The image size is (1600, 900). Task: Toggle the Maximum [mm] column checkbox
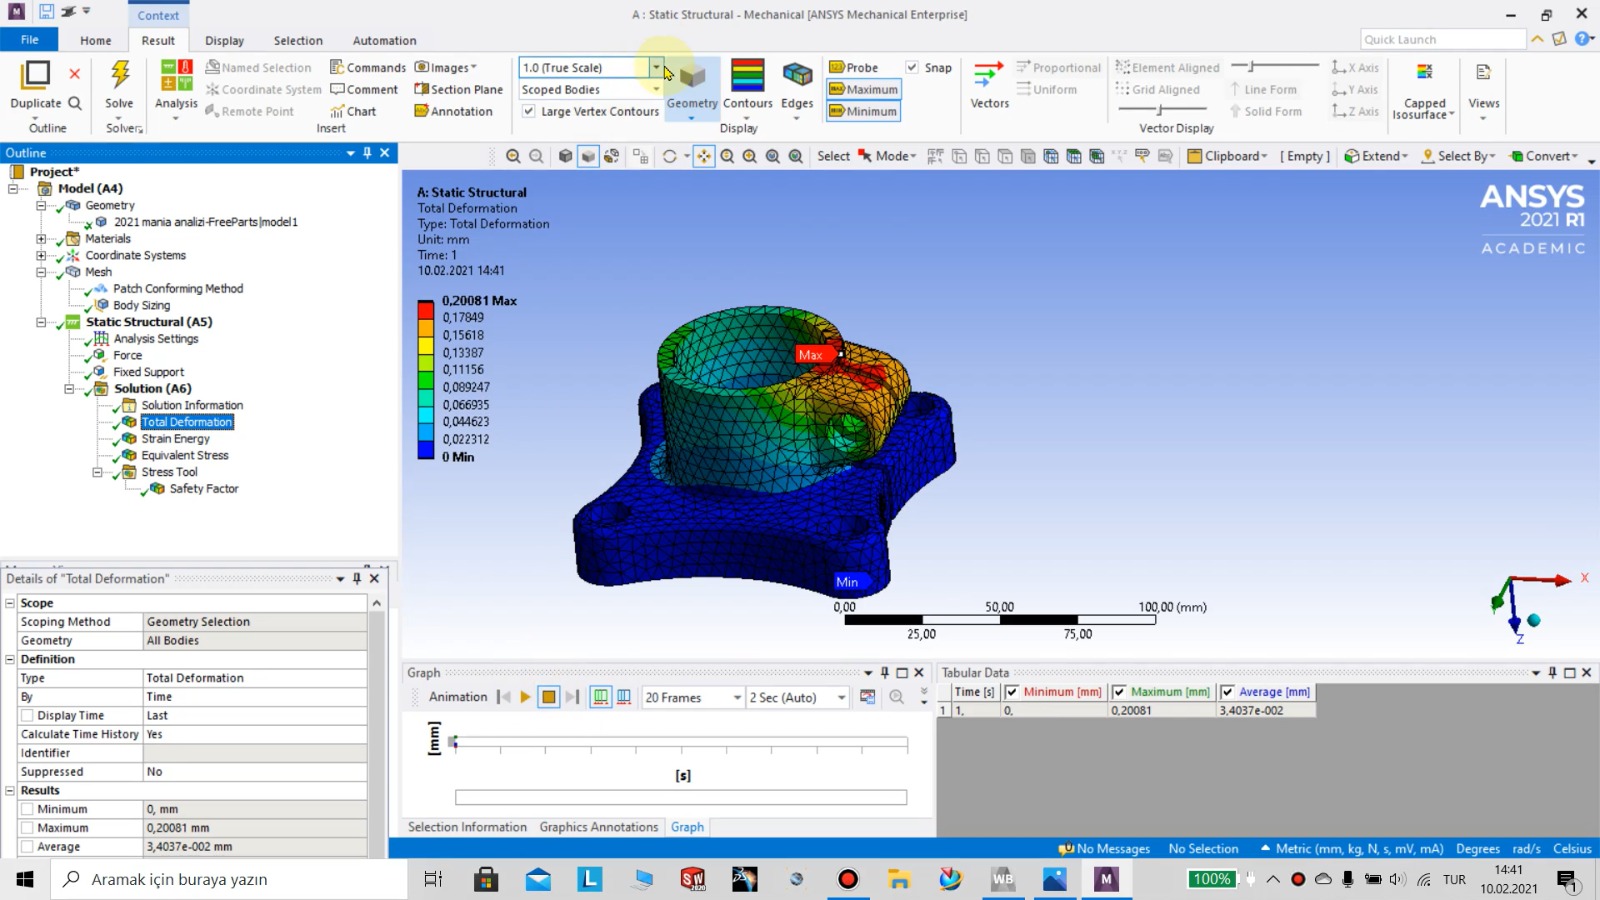pyautogui.click(x=1119, y=692)
